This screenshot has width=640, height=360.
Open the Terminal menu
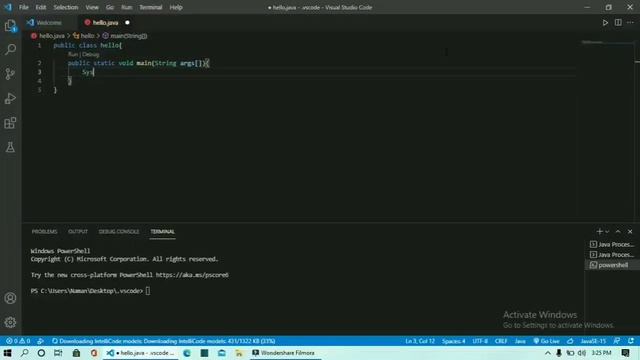point(151,7)
